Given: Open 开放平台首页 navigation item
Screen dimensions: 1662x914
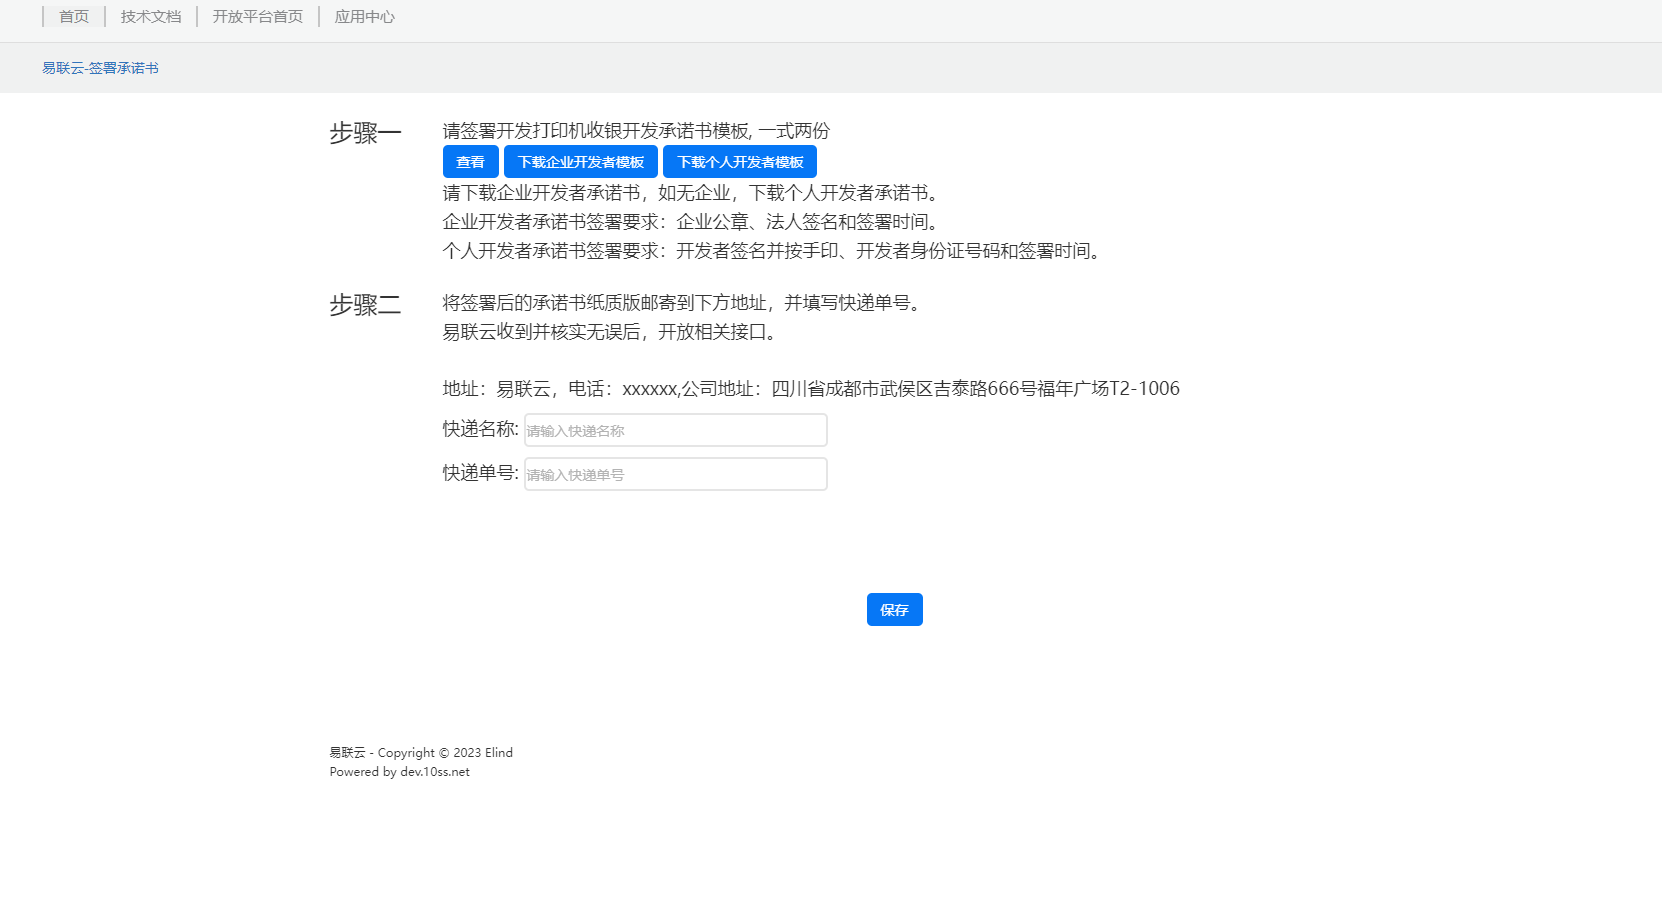Looking at the screenshot, I should 258,17.
